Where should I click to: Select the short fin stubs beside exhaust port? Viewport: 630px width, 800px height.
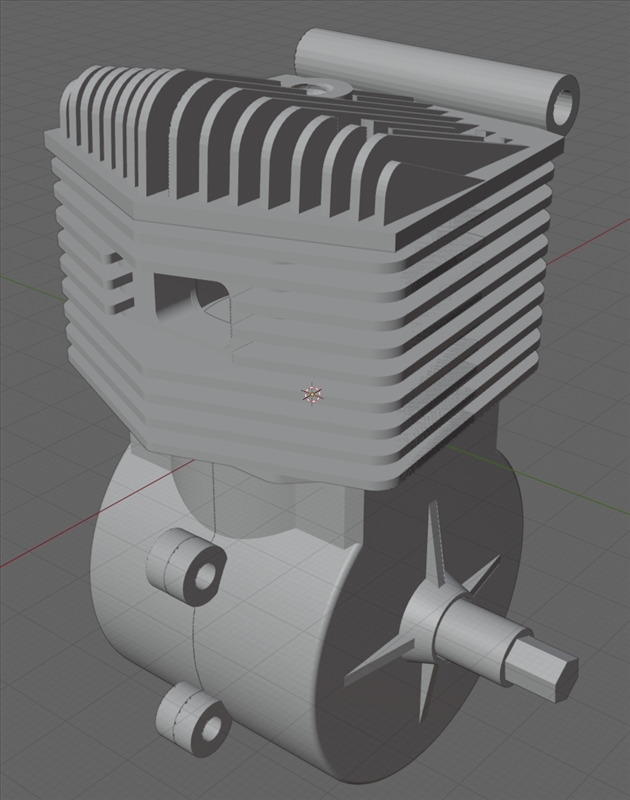coord(120,281)
